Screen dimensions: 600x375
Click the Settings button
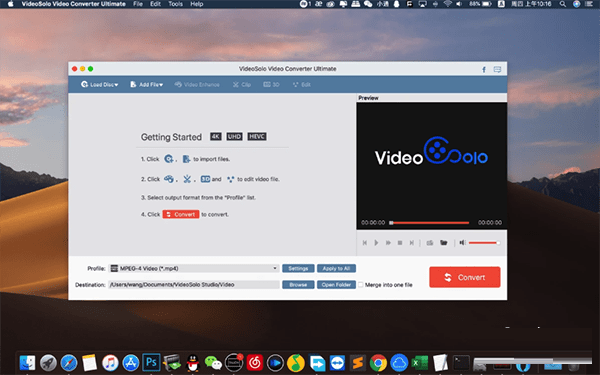[x=298, y=268]
